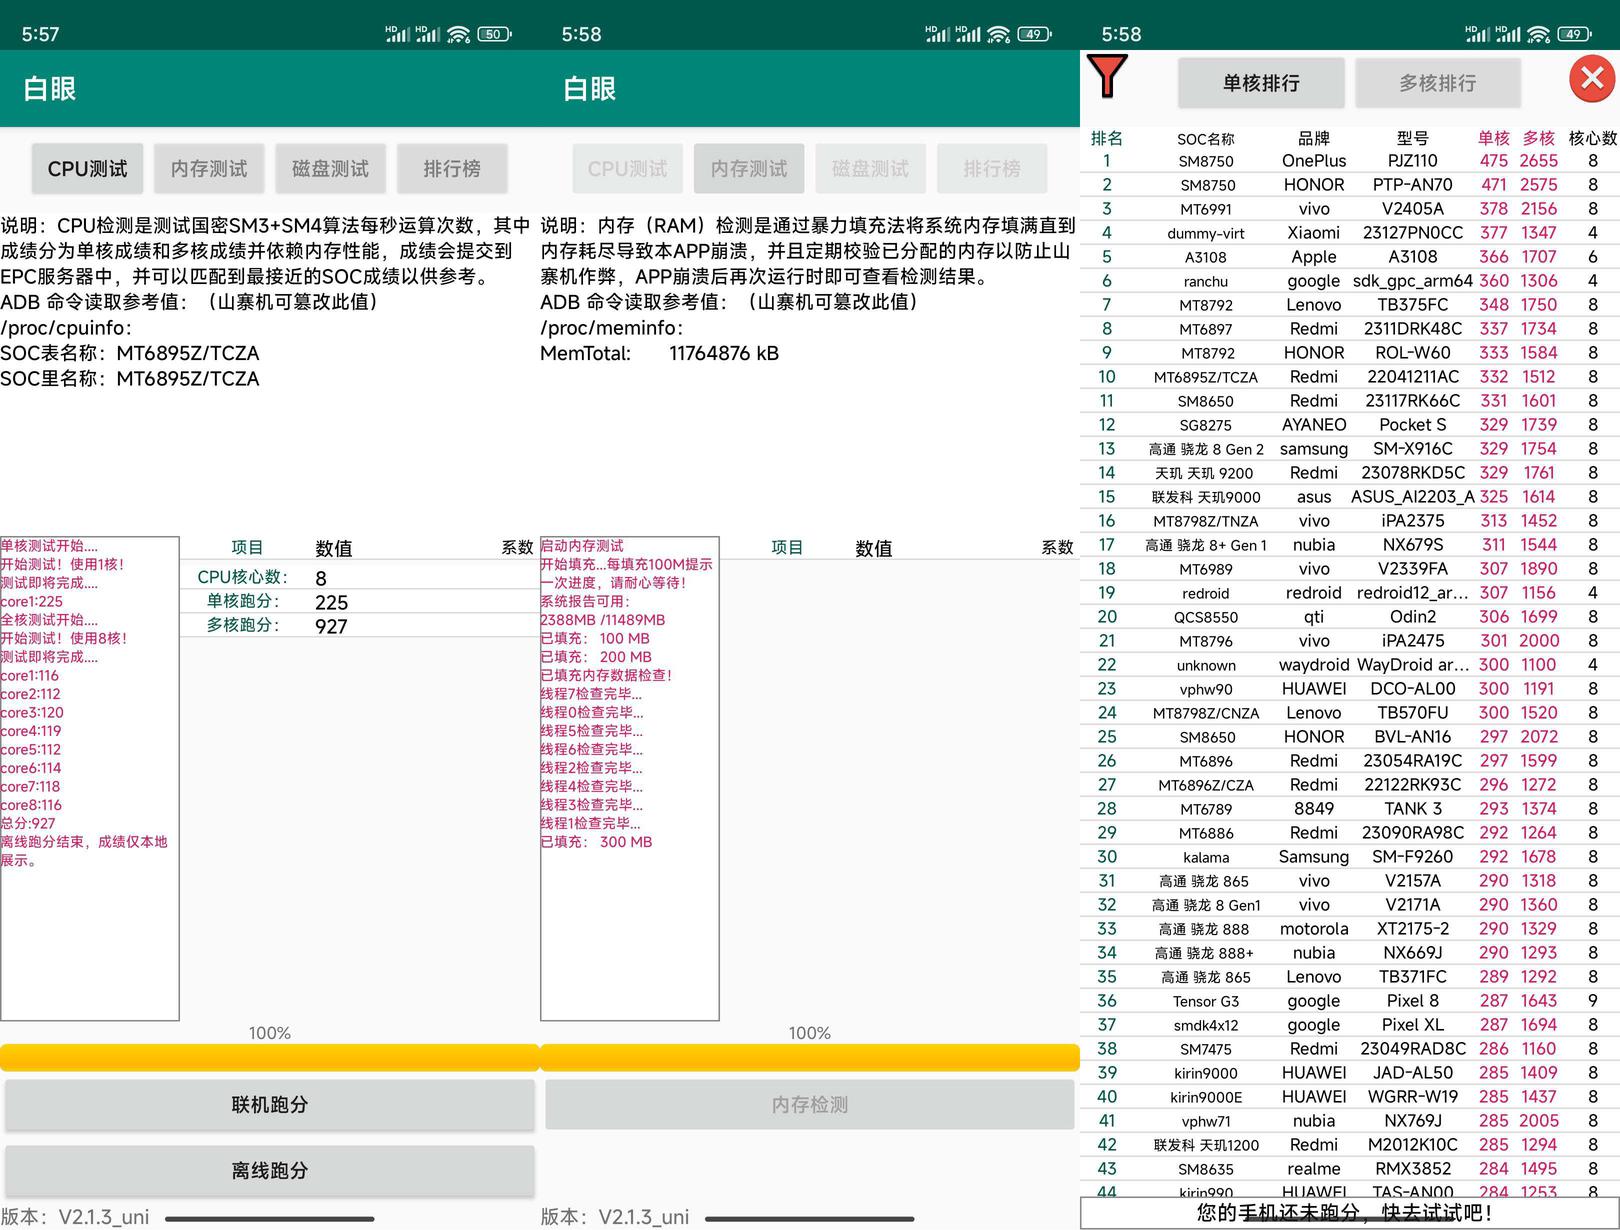Sort by 单核 column header
Screen dimensions: 1620x1230
pyautogui.click(x=1494, y=138)
